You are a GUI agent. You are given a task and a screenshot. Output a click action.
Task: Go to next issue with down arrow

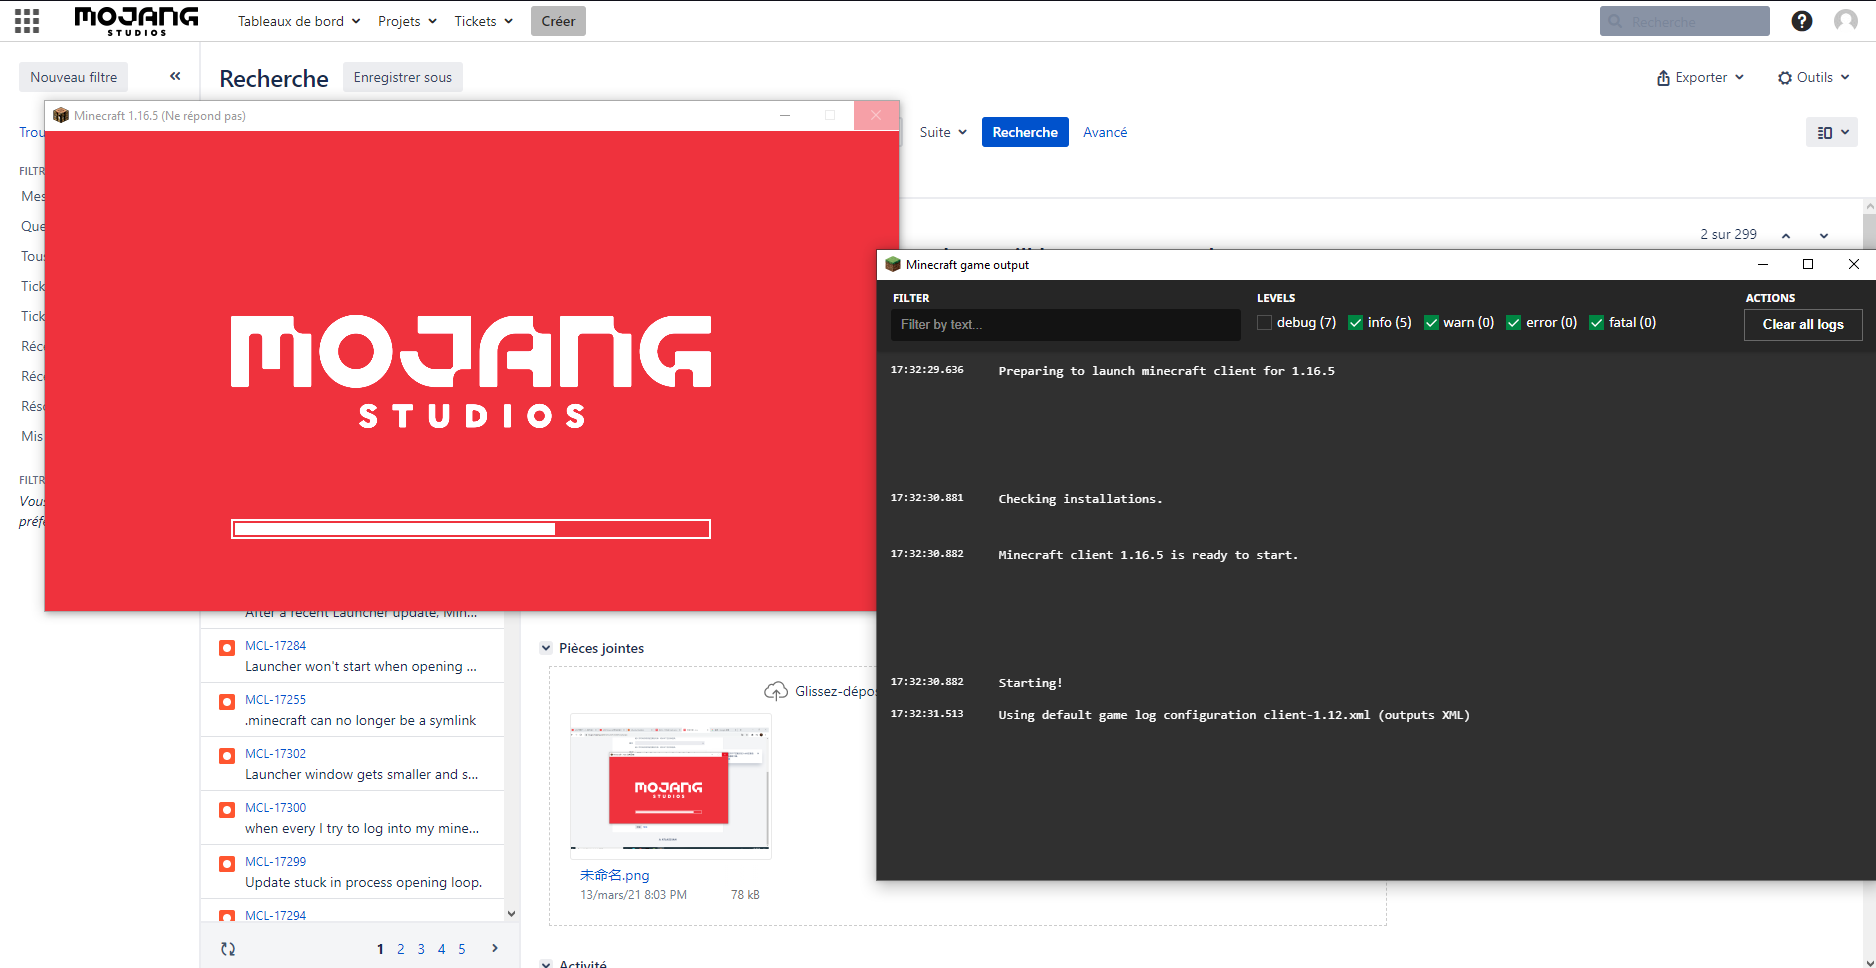1824,235
